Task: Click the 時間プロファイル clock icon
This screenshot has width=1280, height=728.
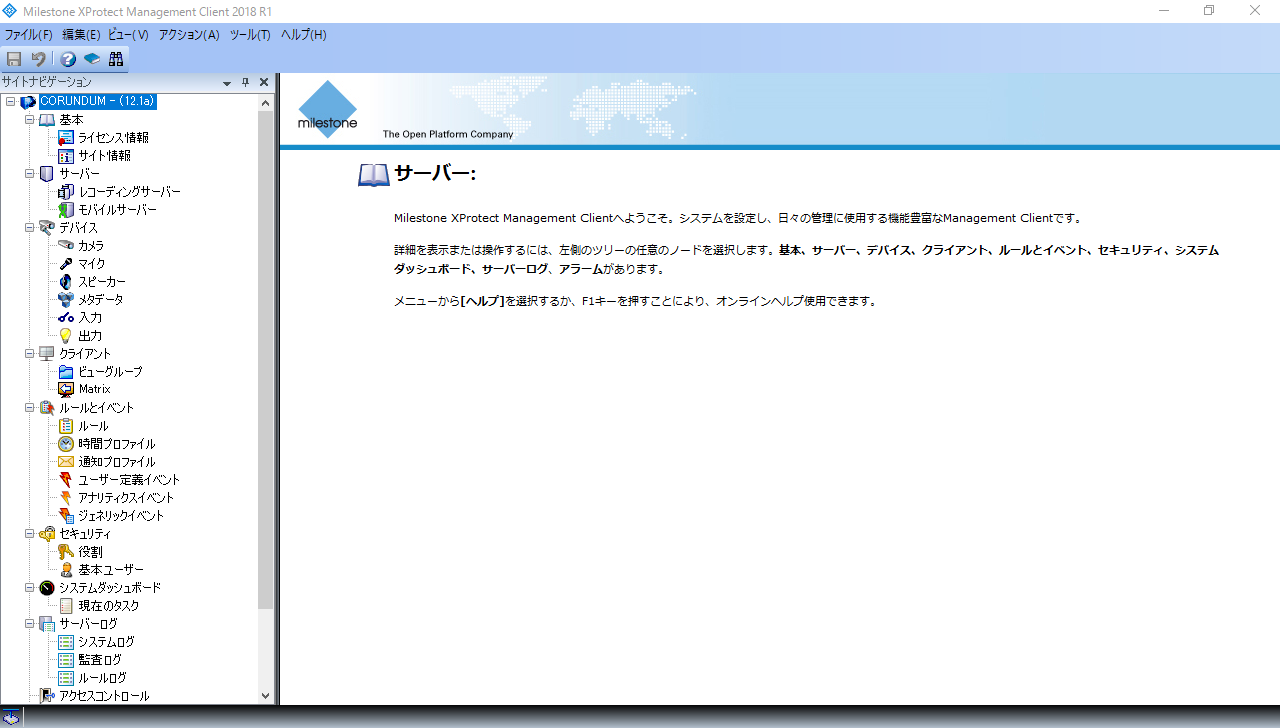Action: coord(66,444)
